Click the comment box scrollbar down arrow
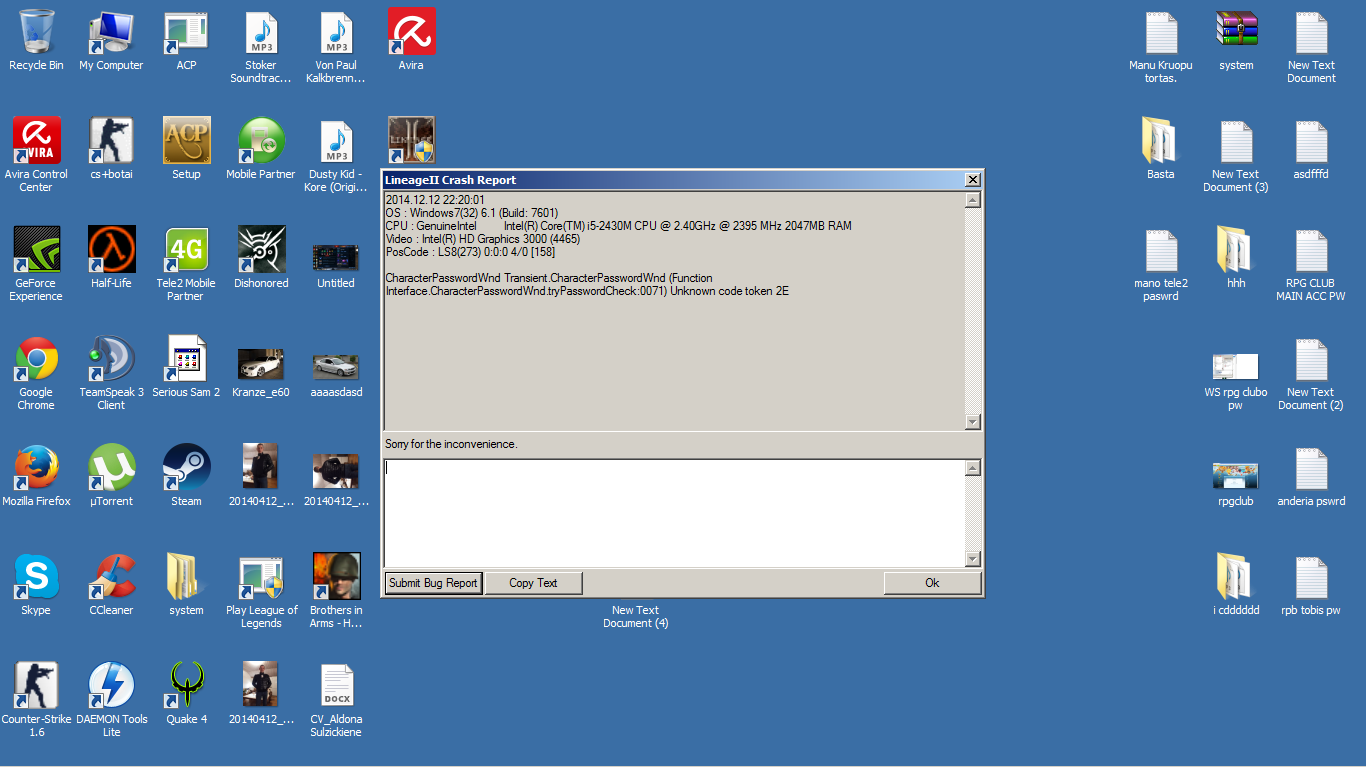This screenshot has width=1366, height=768. click(x=973, y=559)
